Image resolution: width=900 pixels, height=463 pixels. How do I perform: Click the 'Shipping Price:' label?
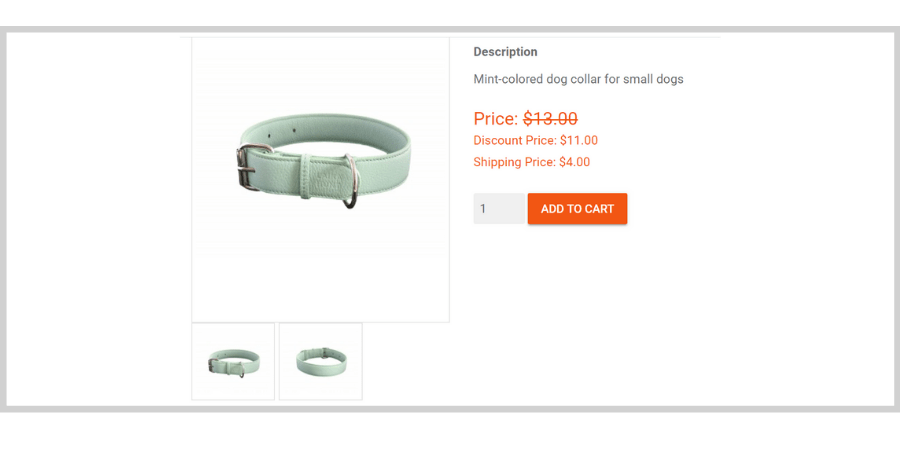coord(514,162)
